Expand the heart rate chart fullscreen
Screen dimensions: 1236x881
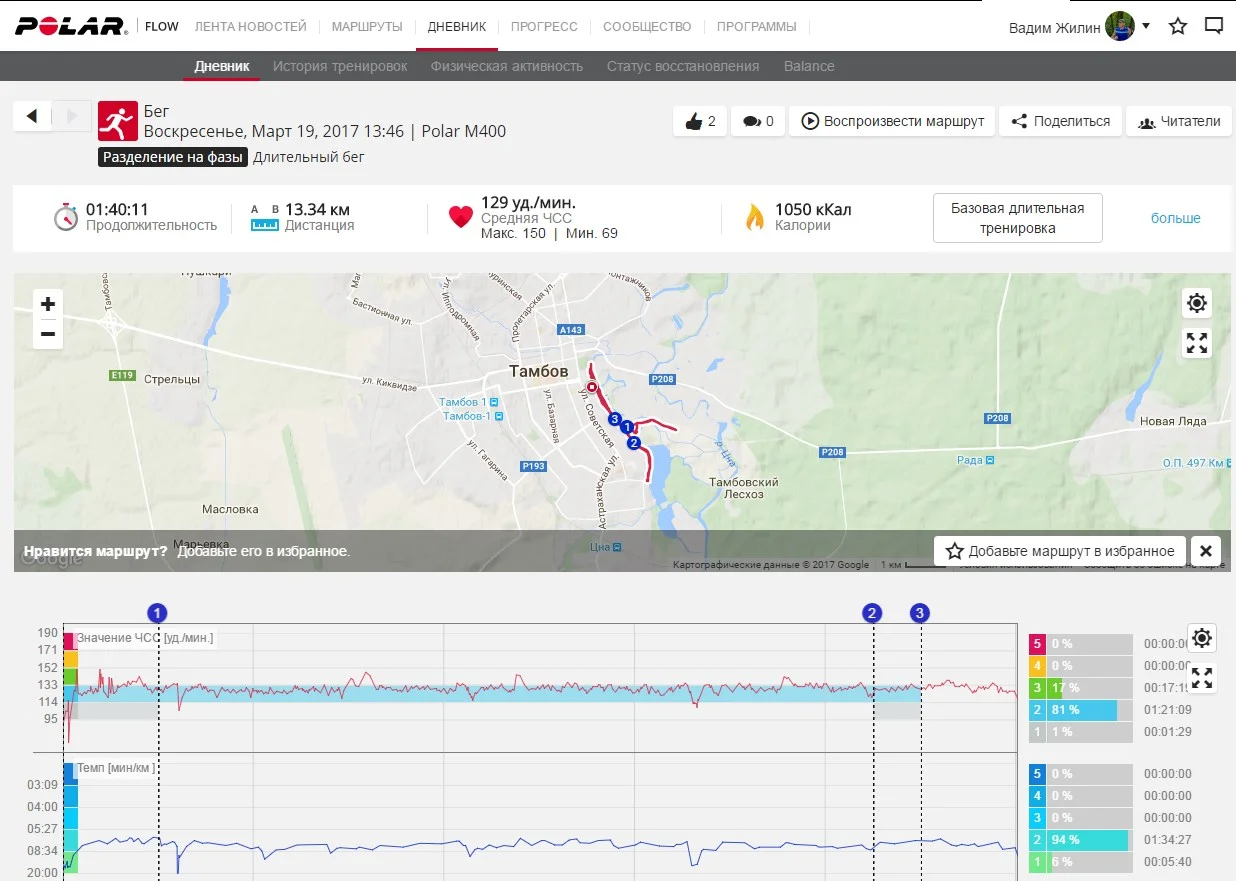click(x=1202, y=678)
